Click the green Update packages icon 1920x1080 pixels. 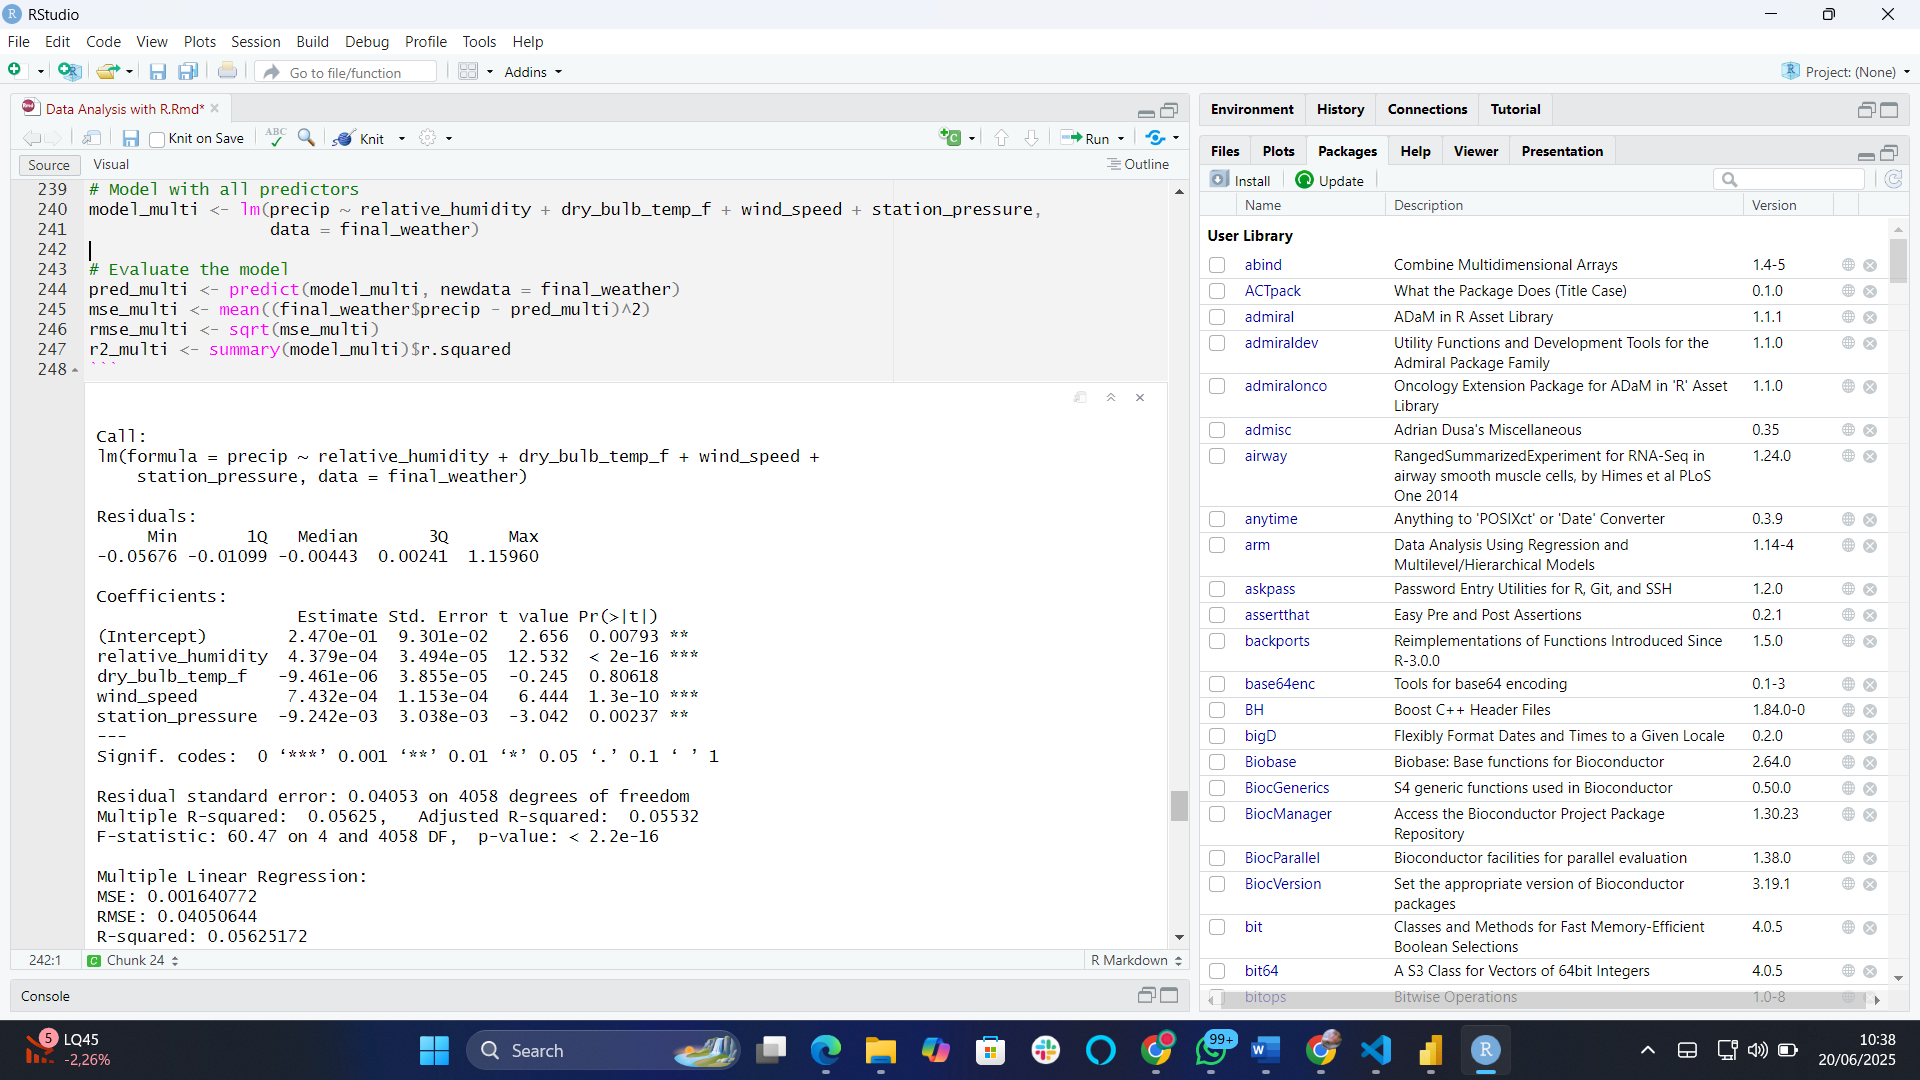tap(1304, 180)
